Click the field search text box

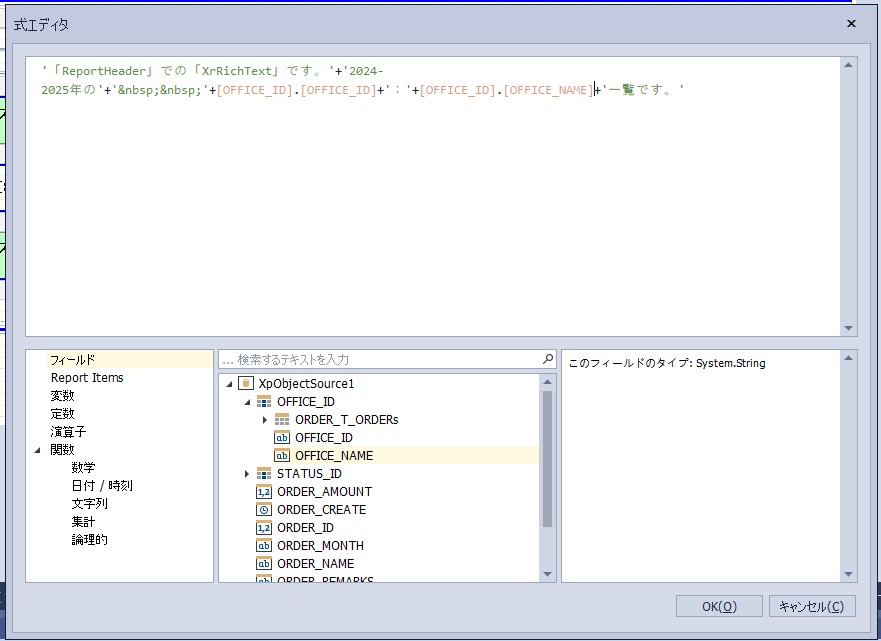coord(380,359)
